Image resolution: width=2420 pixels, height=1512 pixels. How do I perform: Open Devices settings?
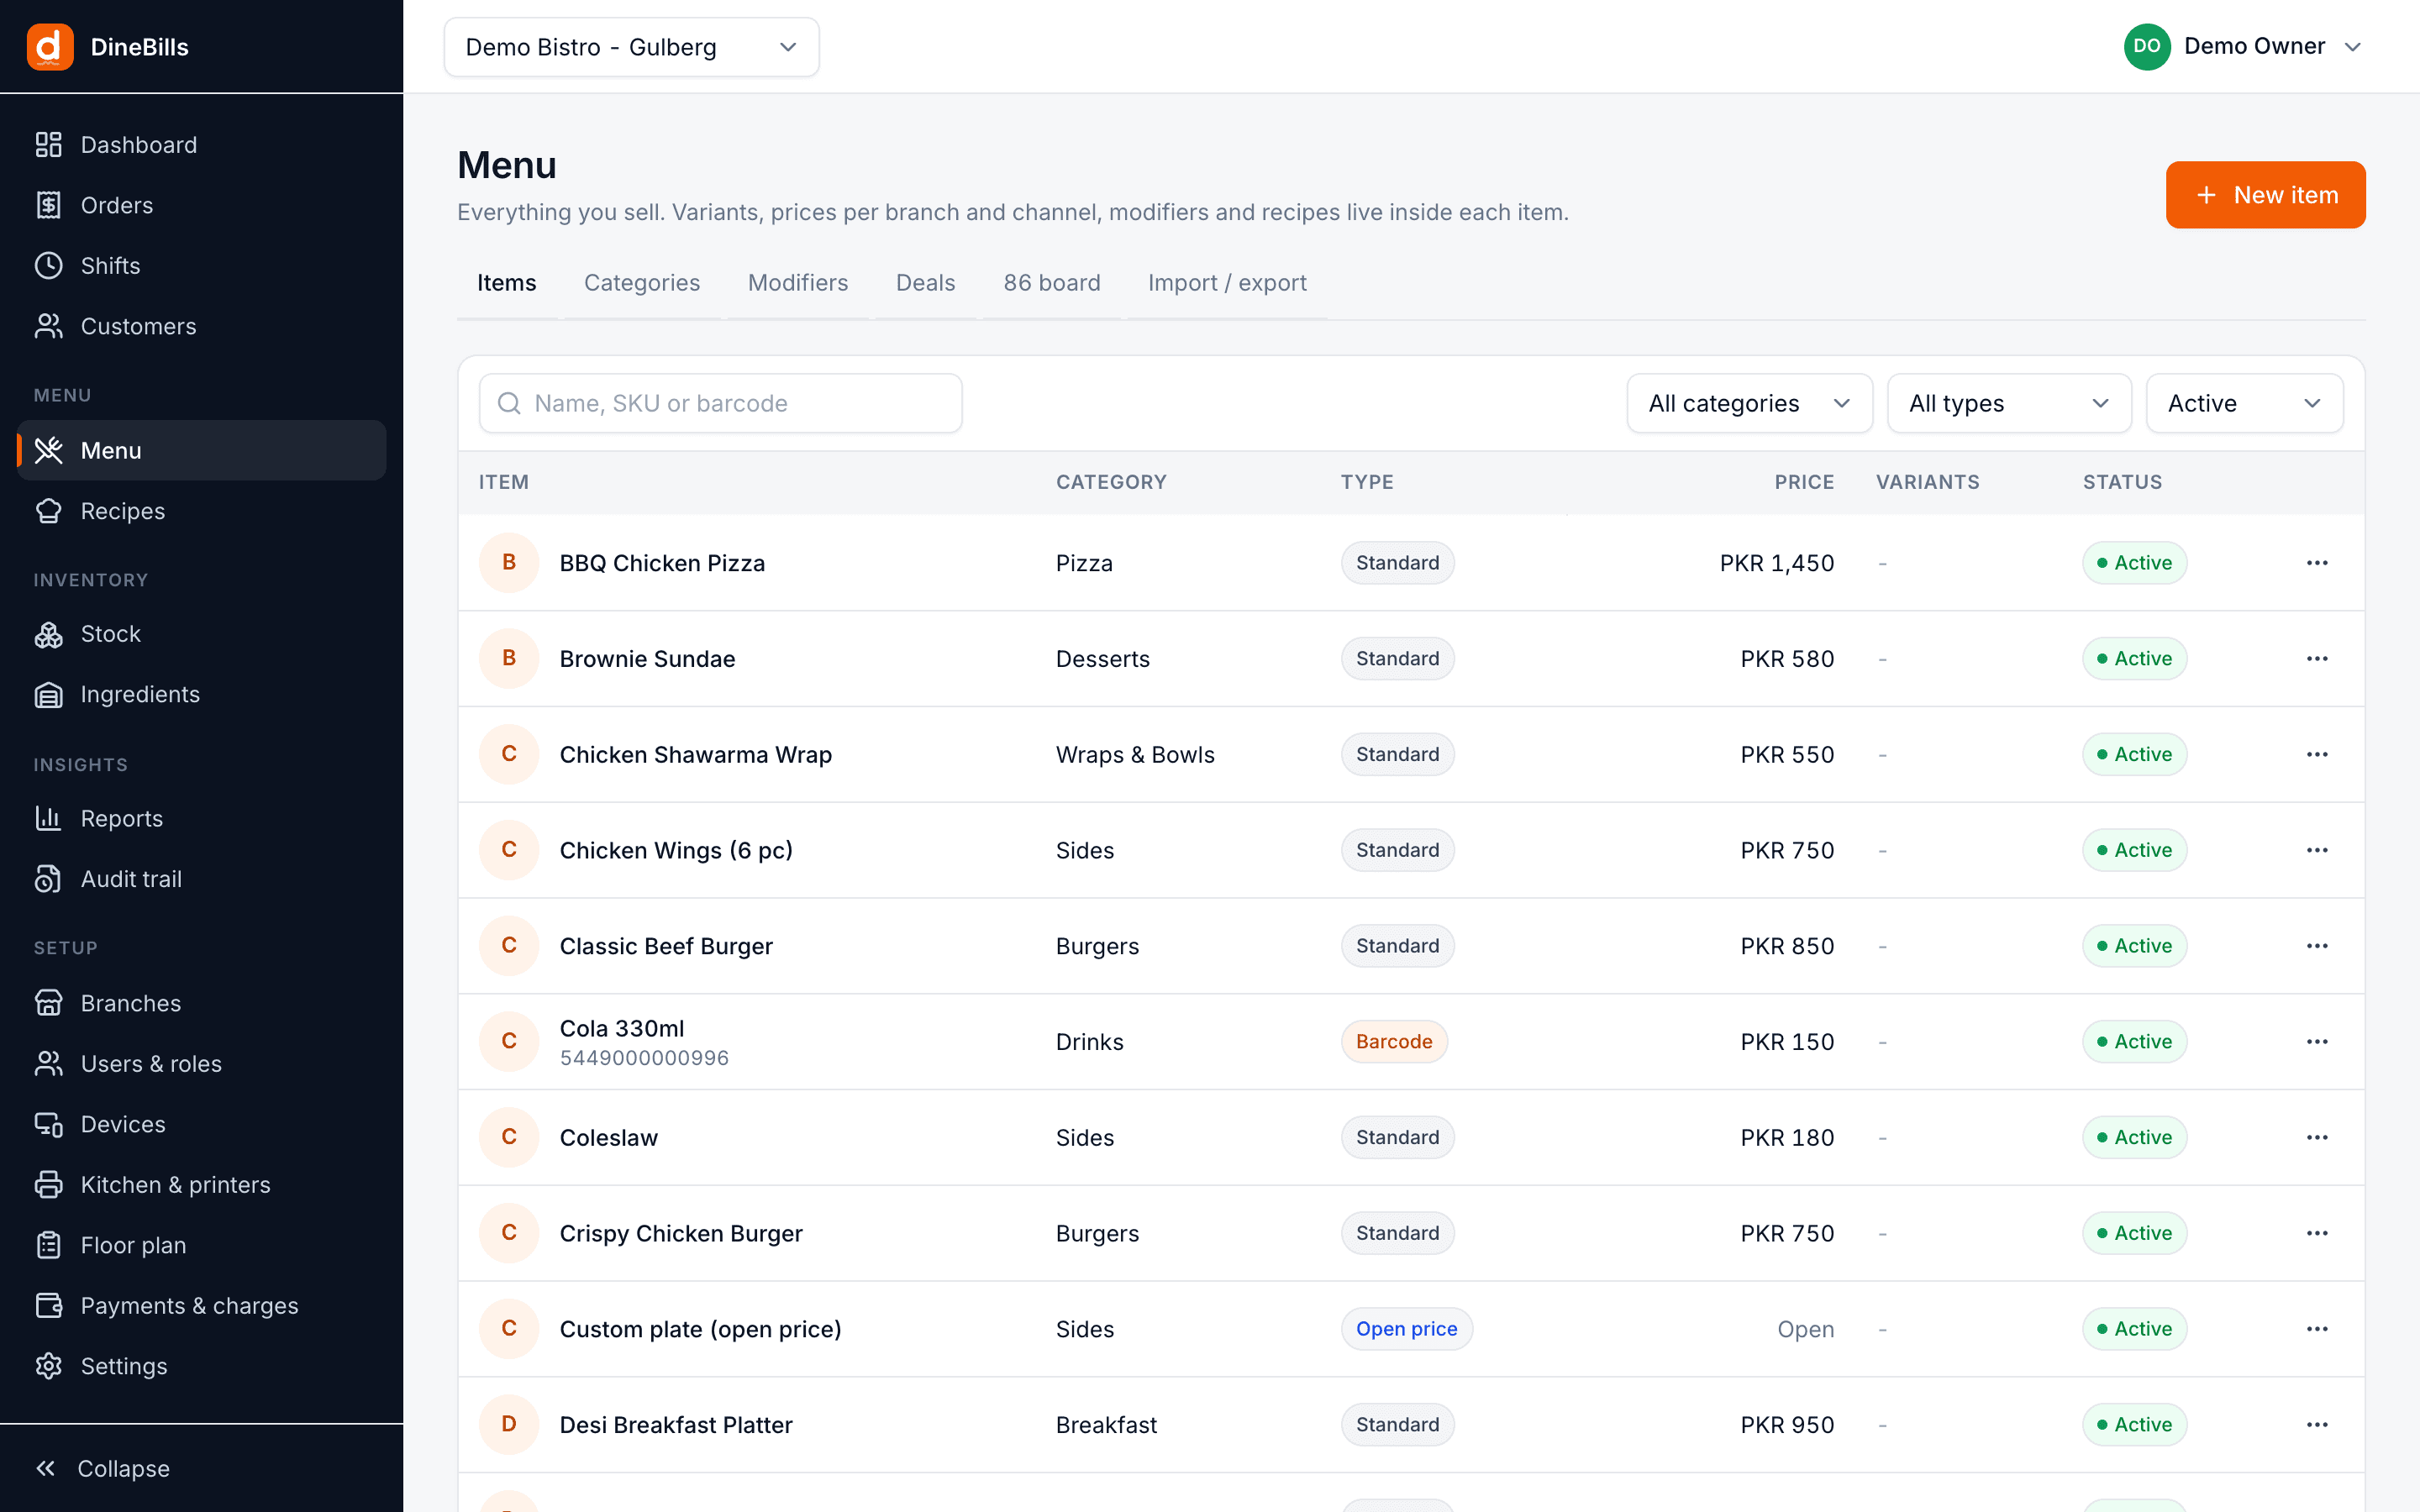coord(201,1124)
